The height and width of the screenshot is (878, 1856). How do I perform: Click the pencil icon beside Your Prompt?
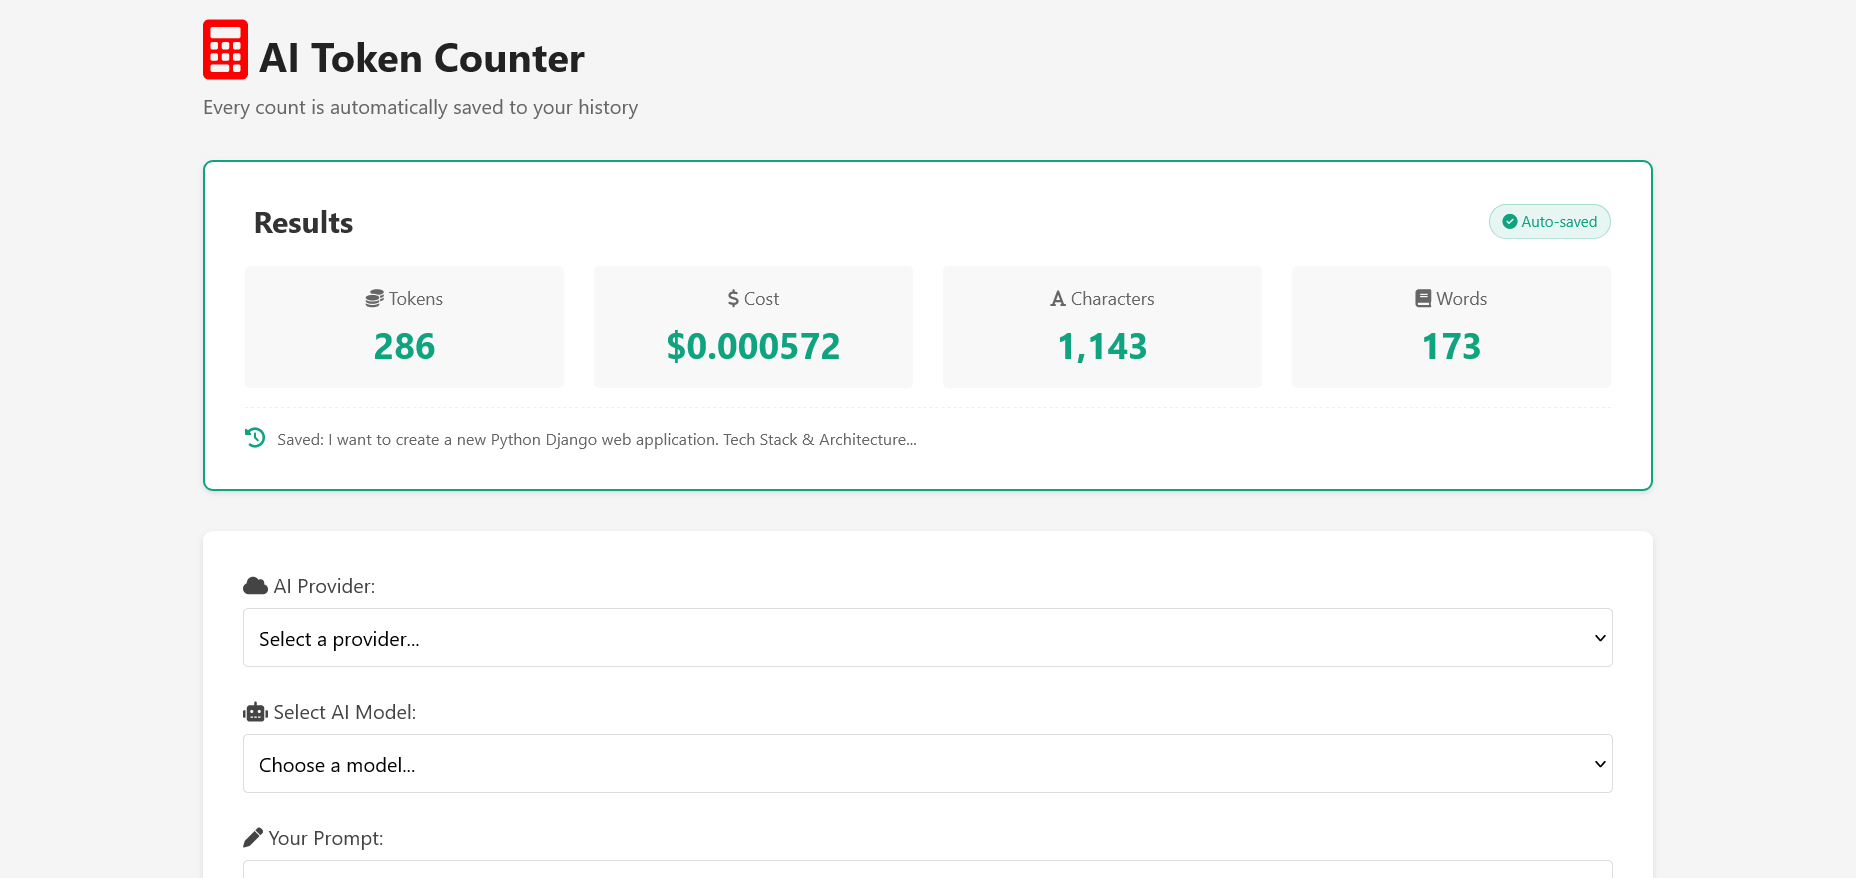254,837
